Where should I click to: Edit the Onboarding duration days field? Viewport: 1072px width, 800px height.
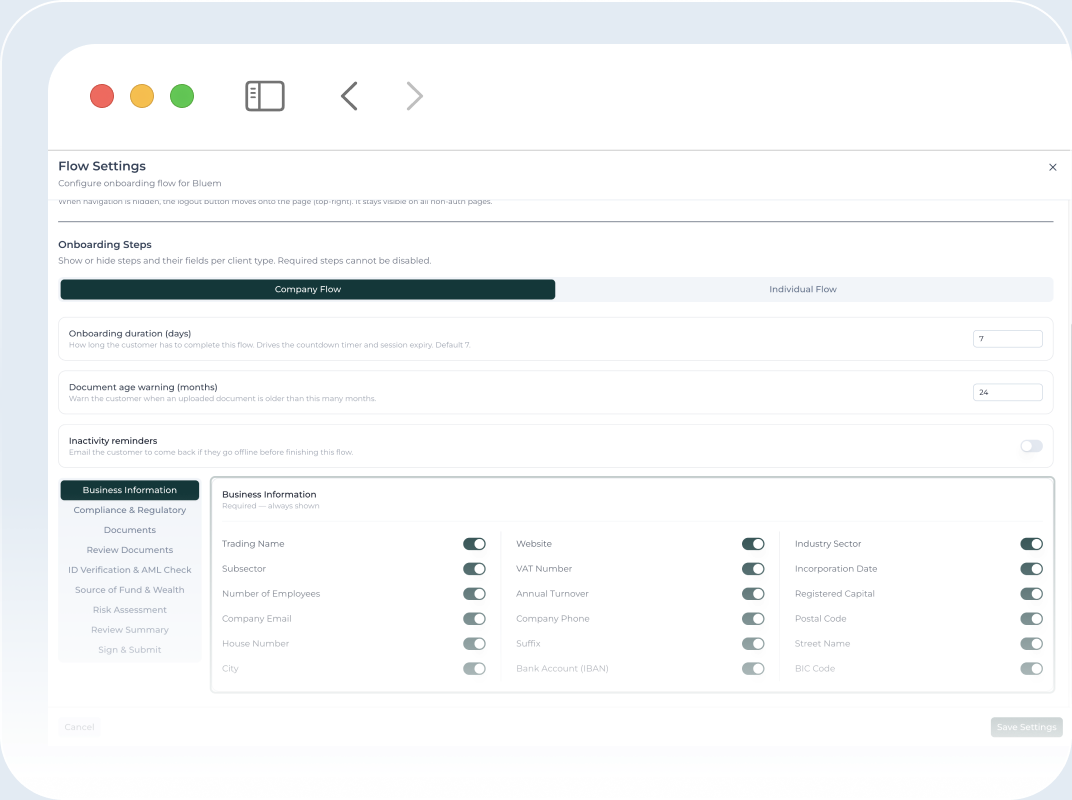[x=1008, y=338]
